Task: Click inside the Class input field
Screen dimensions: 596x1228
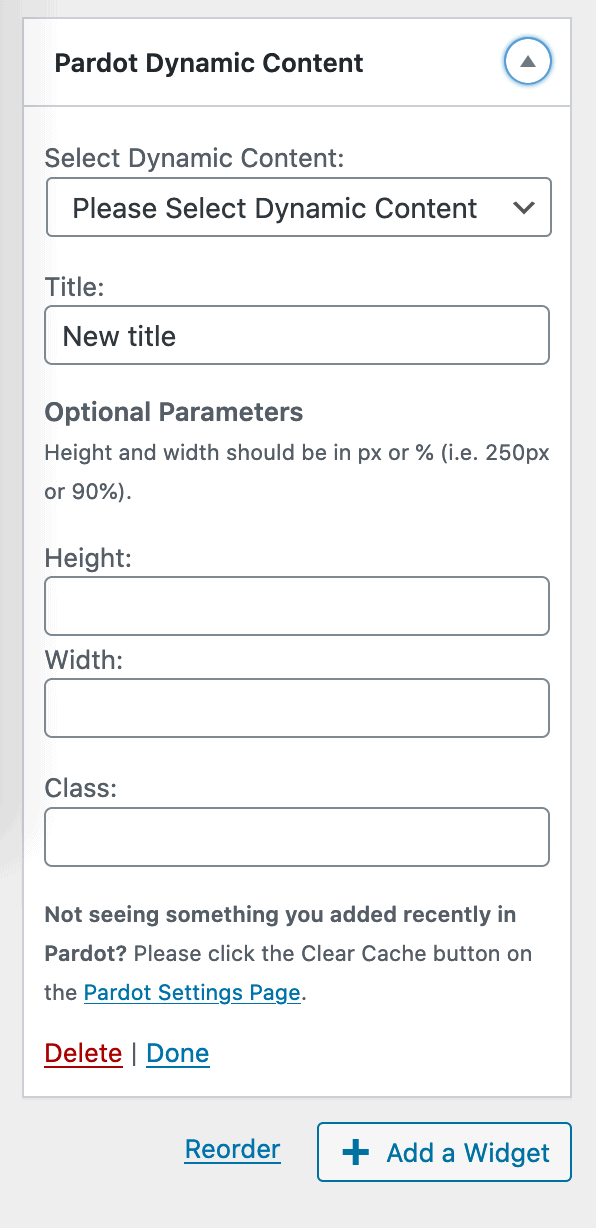Action: pos(297,837)
